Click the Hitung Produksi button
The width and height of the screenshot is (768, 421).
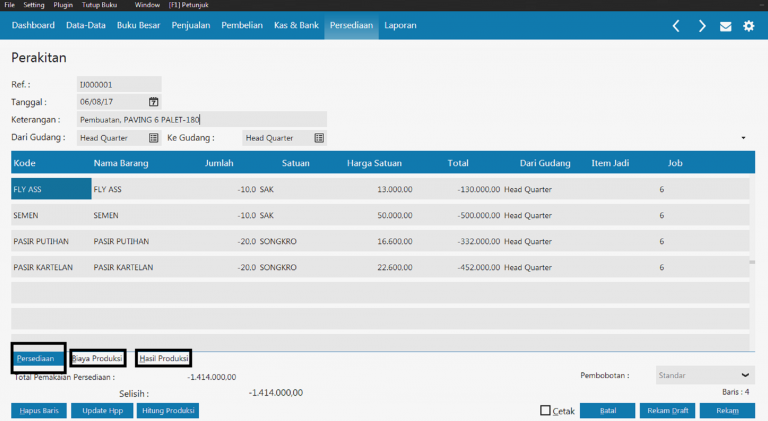point(168,410)
